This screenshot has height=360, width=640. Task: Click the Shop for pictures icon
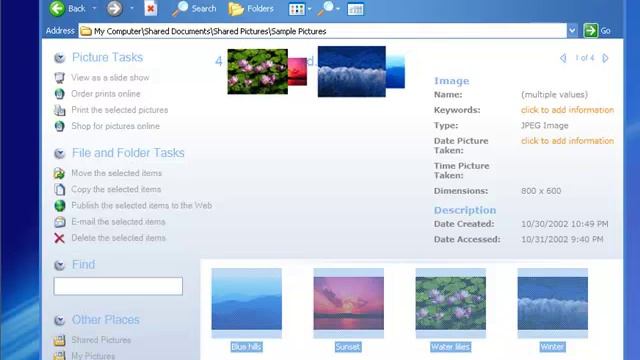coord(60,126)
